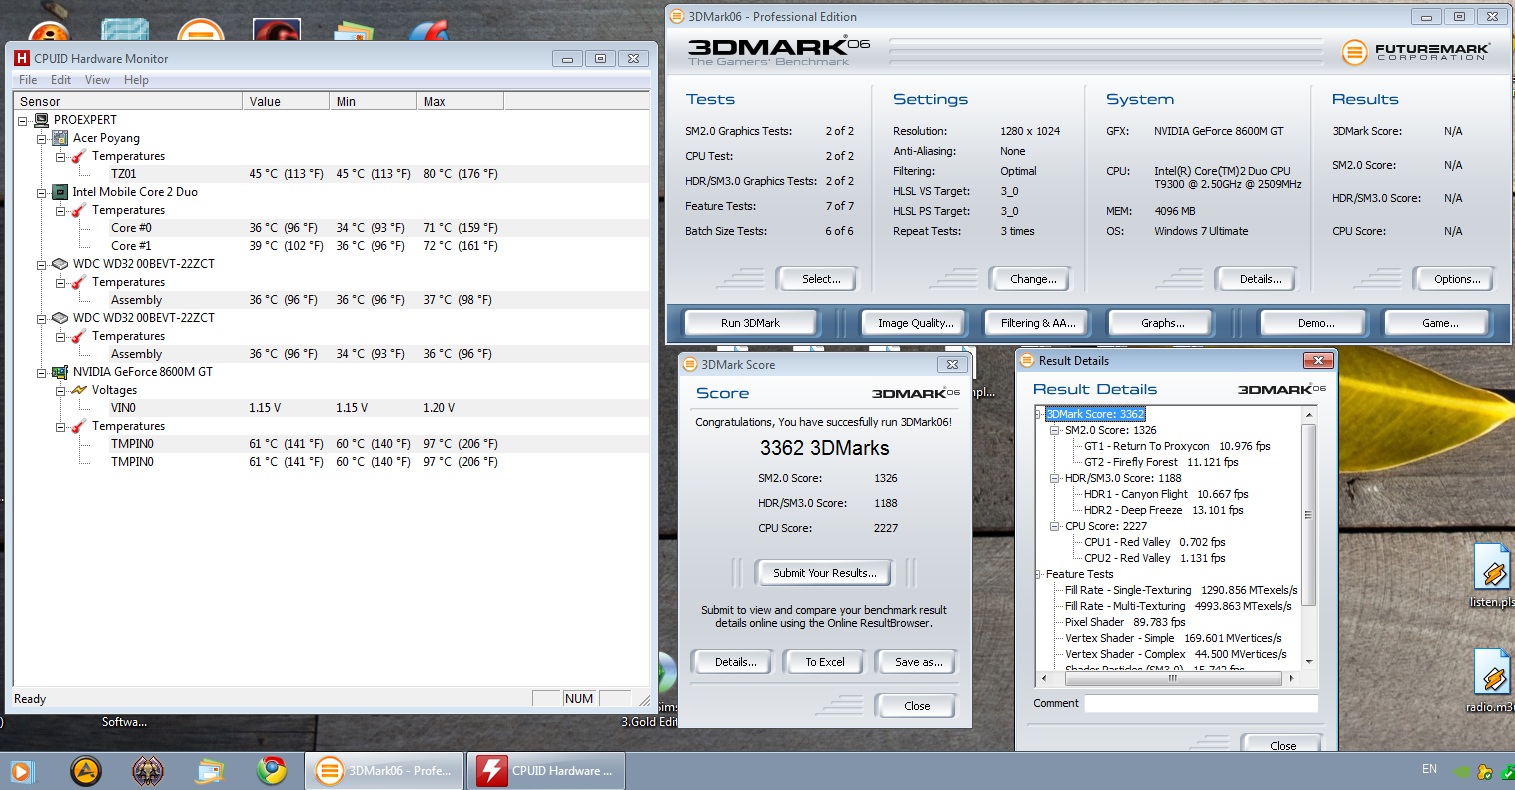Click the orange icon in 3DMark06 main title bar

[677, 16]
